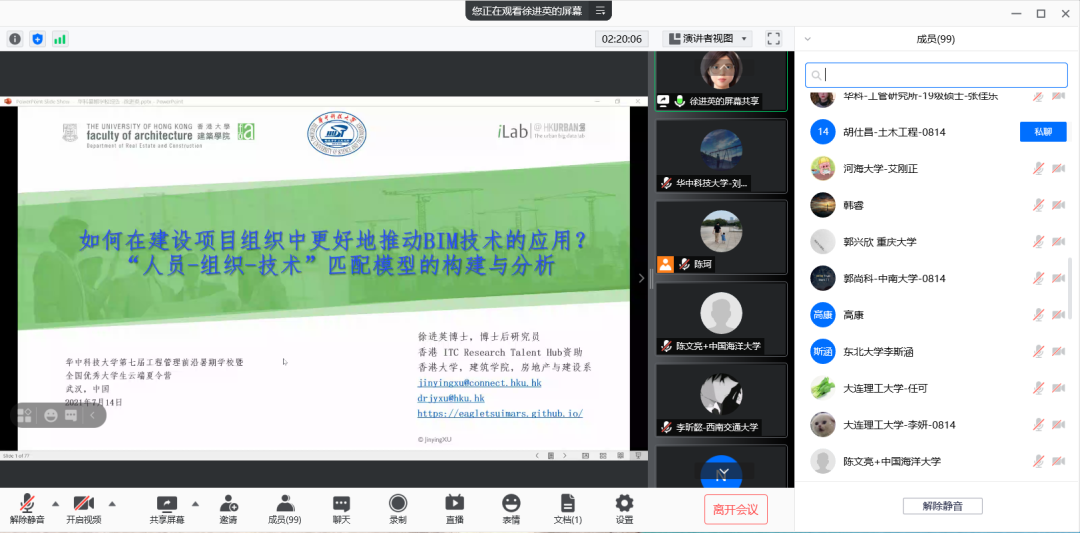This screenshot has height=533, width=1080.
Task: Open the 表情 (Emoji) reactions
Action: pos(511,508)
